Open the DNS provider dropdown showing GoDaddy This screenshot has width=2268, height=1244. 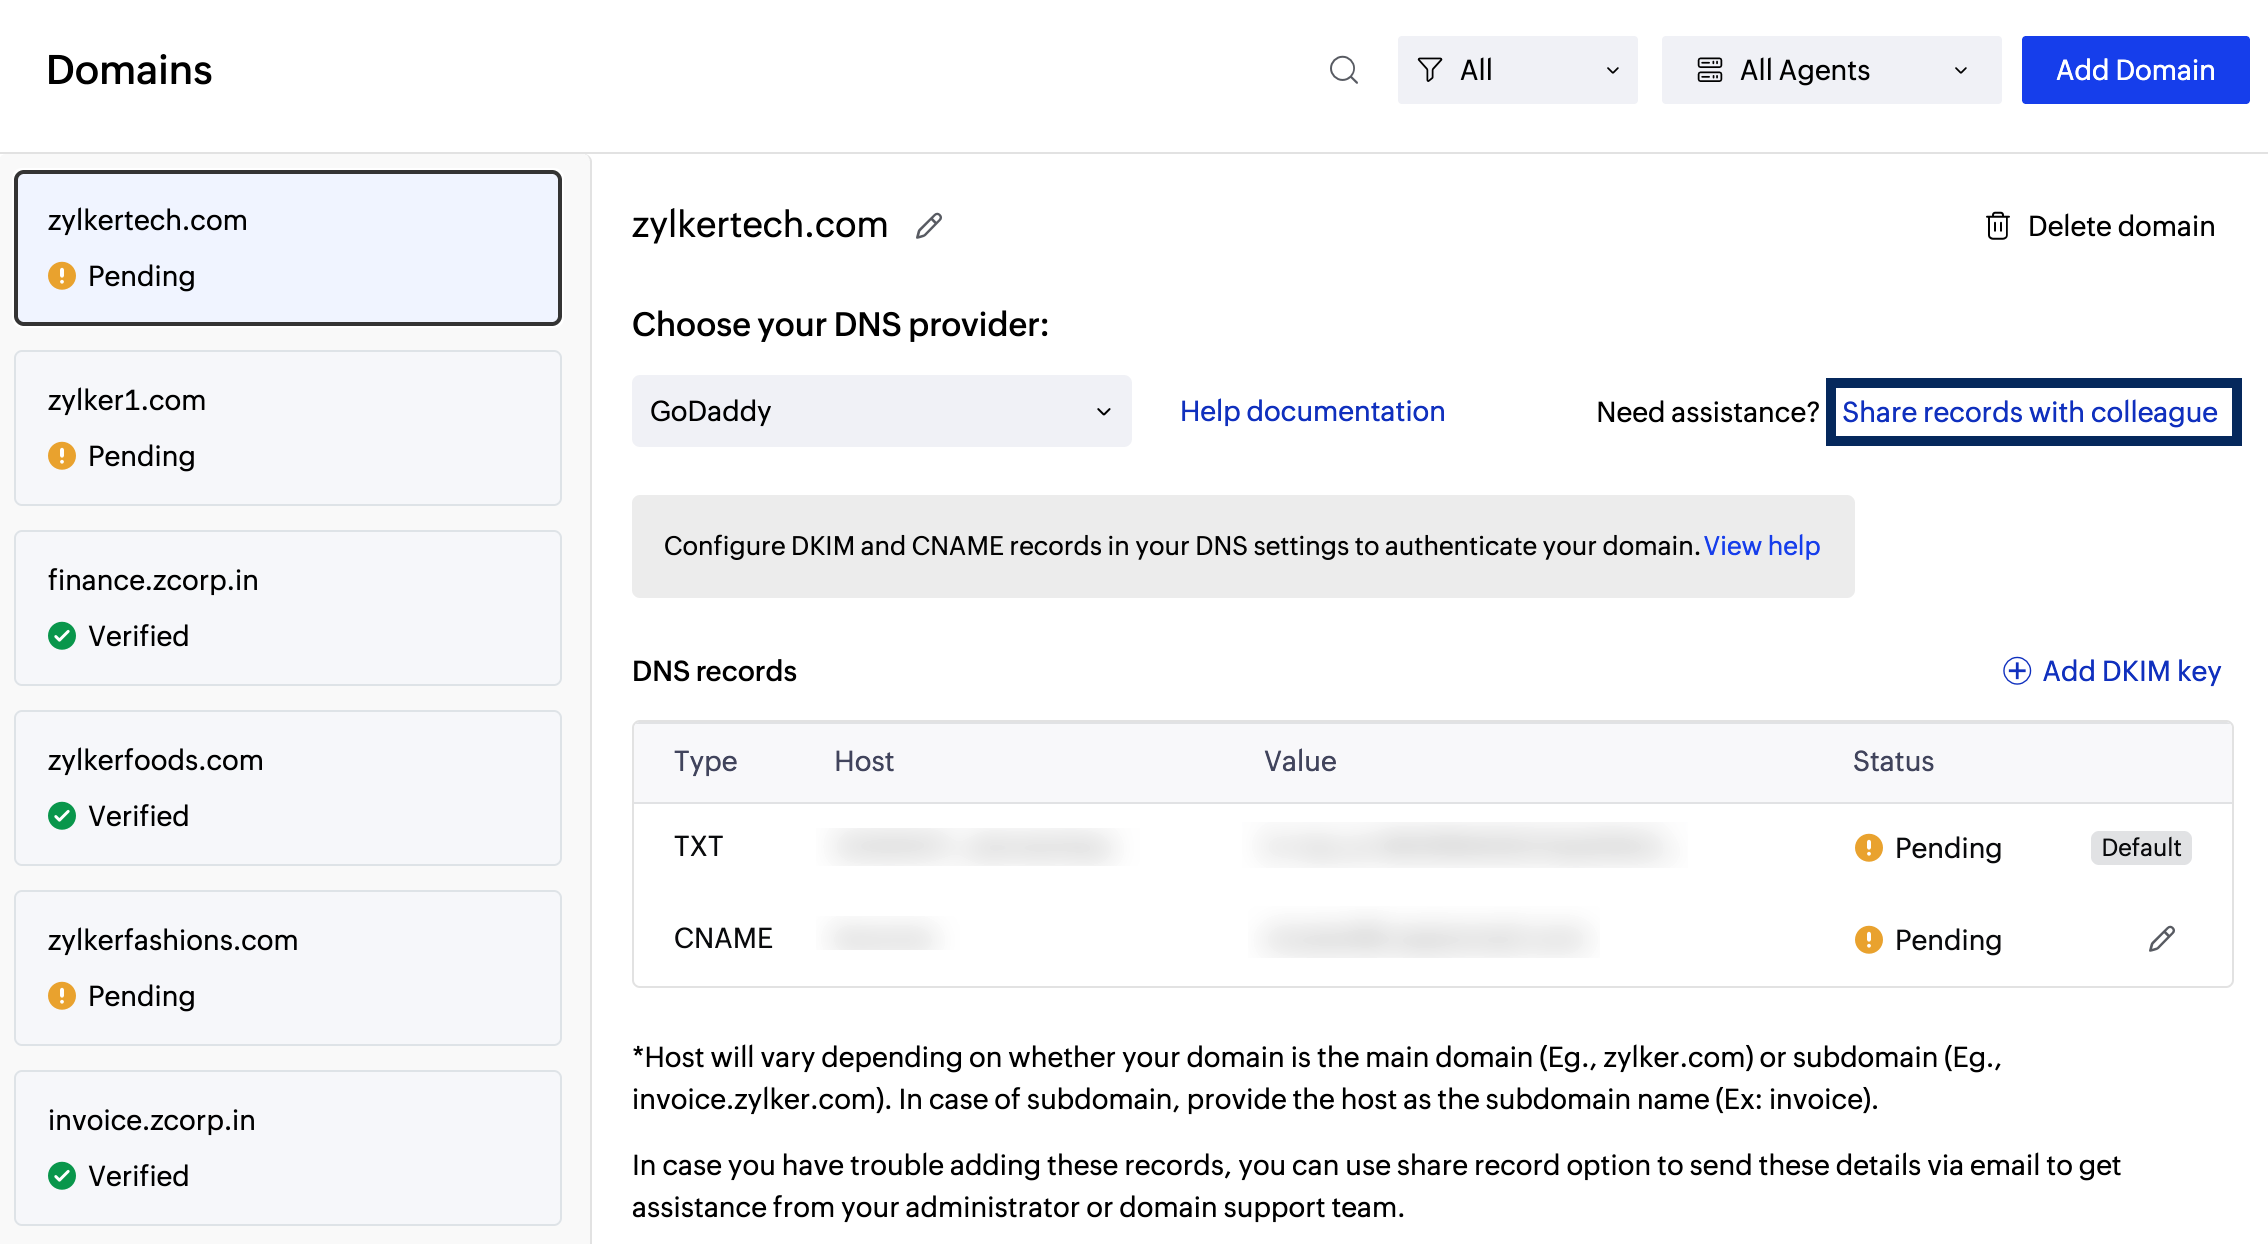(x=881, y=411)
